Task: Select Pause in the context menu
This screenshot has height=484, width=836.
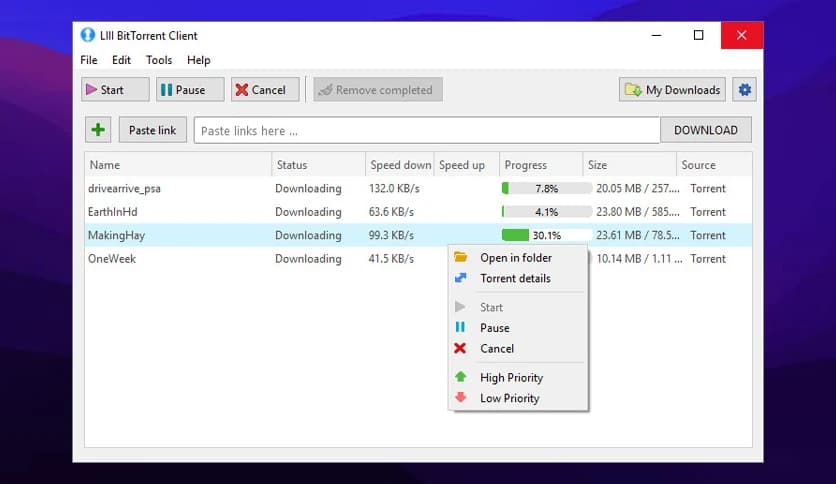Action: (518, 328)
